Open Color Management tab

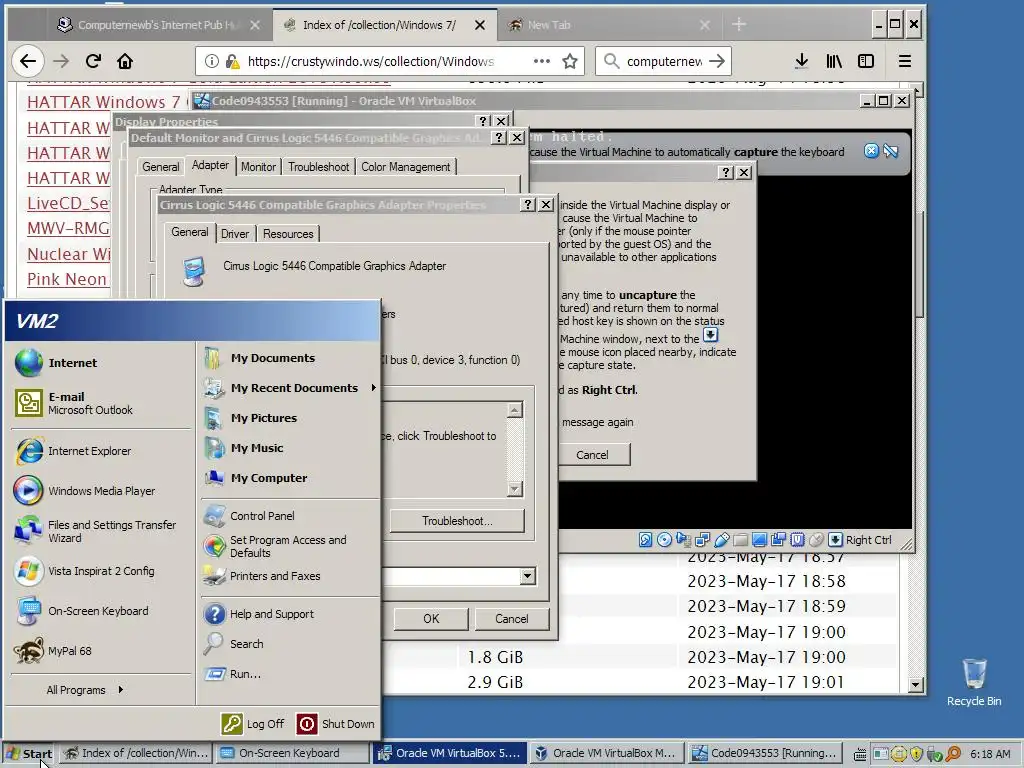coord(406,167)
